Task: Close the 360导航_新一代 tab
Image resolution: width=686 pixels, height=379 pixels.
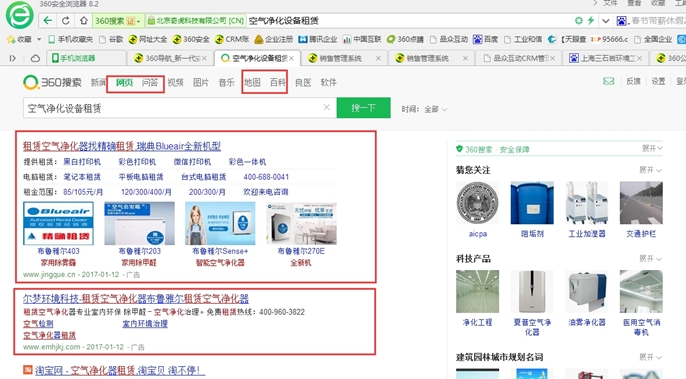Action: 204,58
